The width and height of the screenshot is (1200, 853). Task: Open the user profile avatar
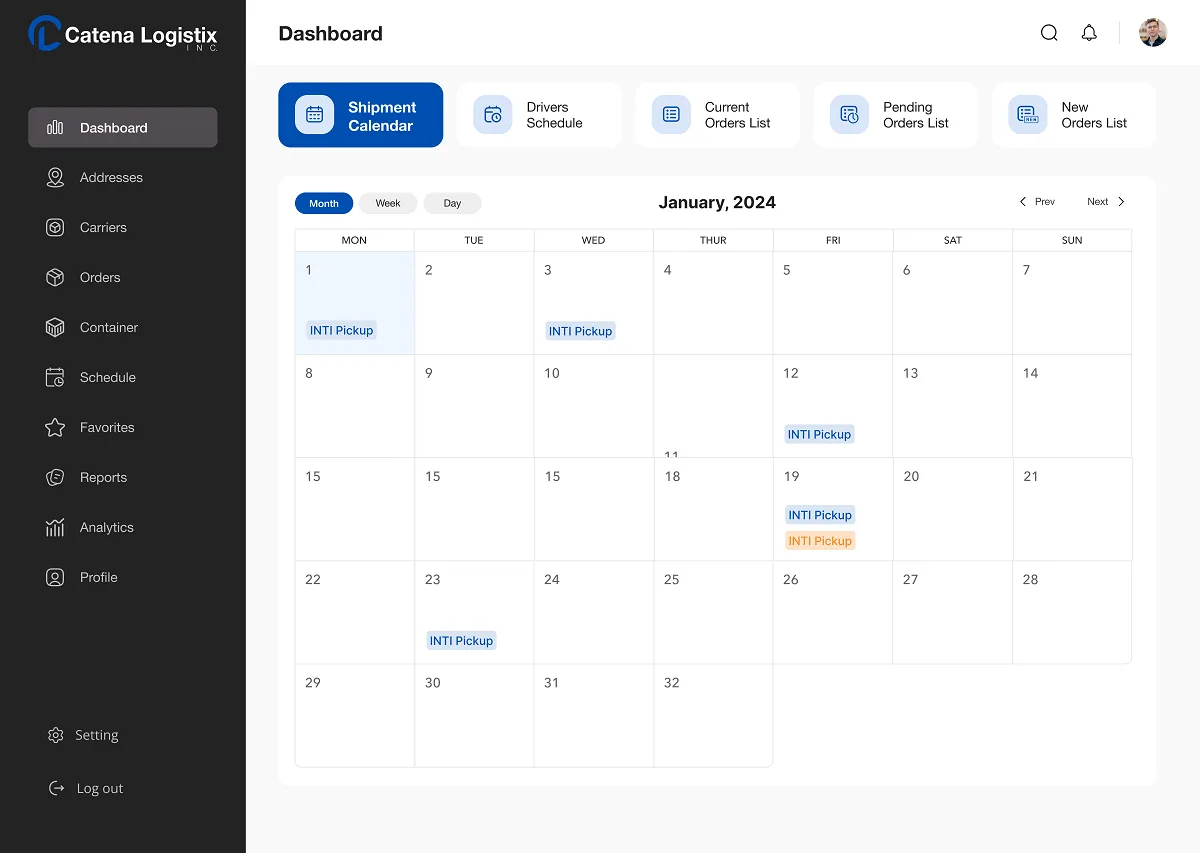pos(1153,33)
